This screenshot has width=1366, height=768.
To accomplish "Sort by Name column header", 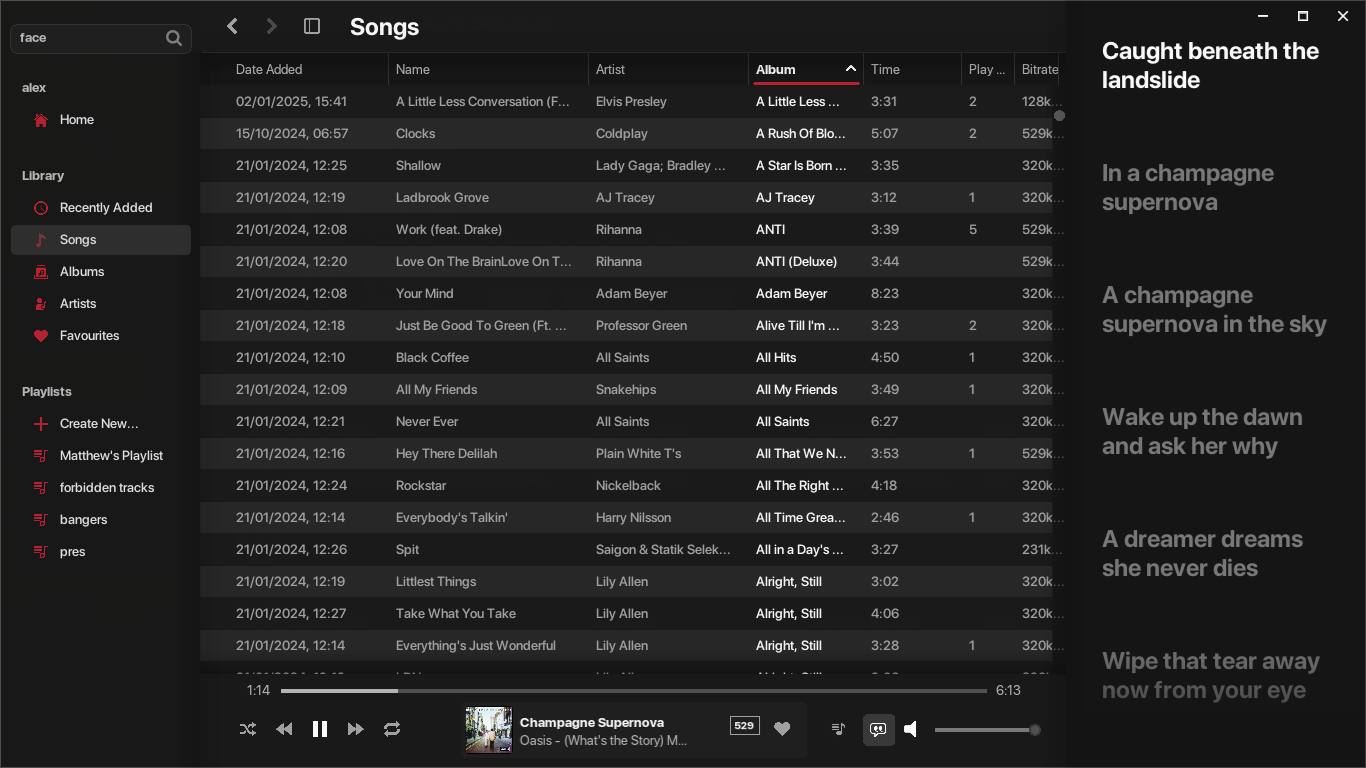I will pos(413,69).
